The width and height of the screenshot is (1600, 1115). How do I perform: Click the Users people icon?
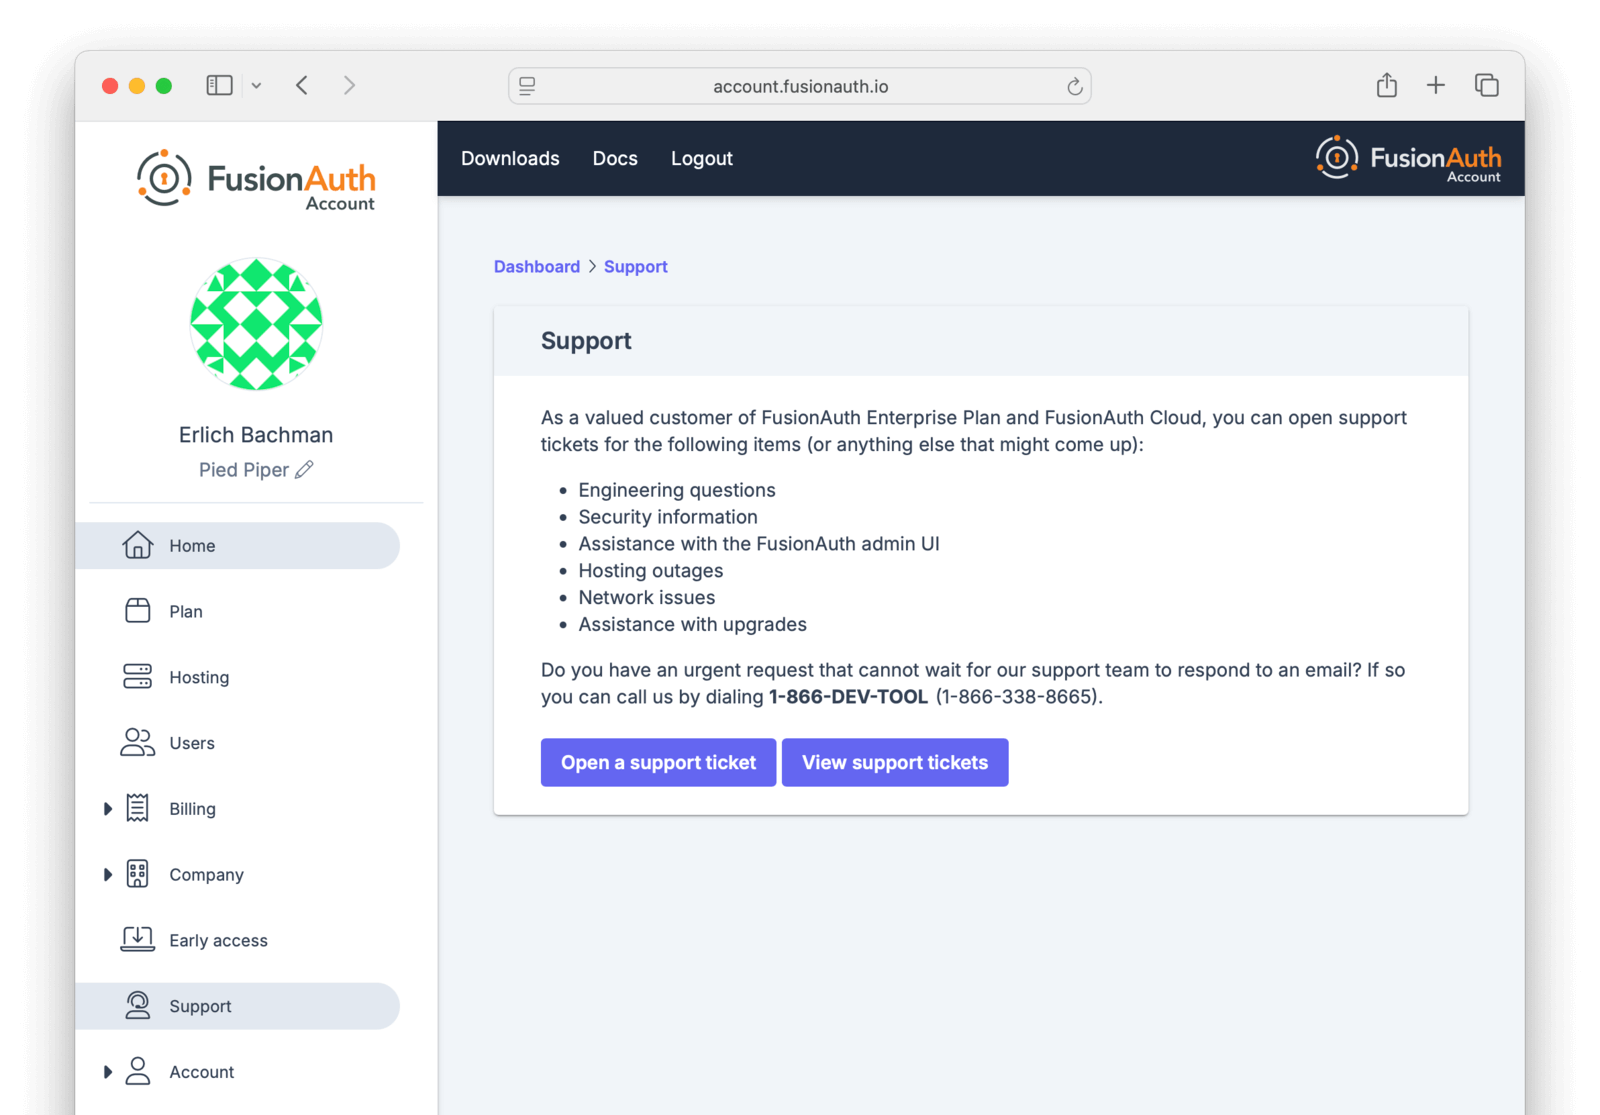click(x=138, y=742)
